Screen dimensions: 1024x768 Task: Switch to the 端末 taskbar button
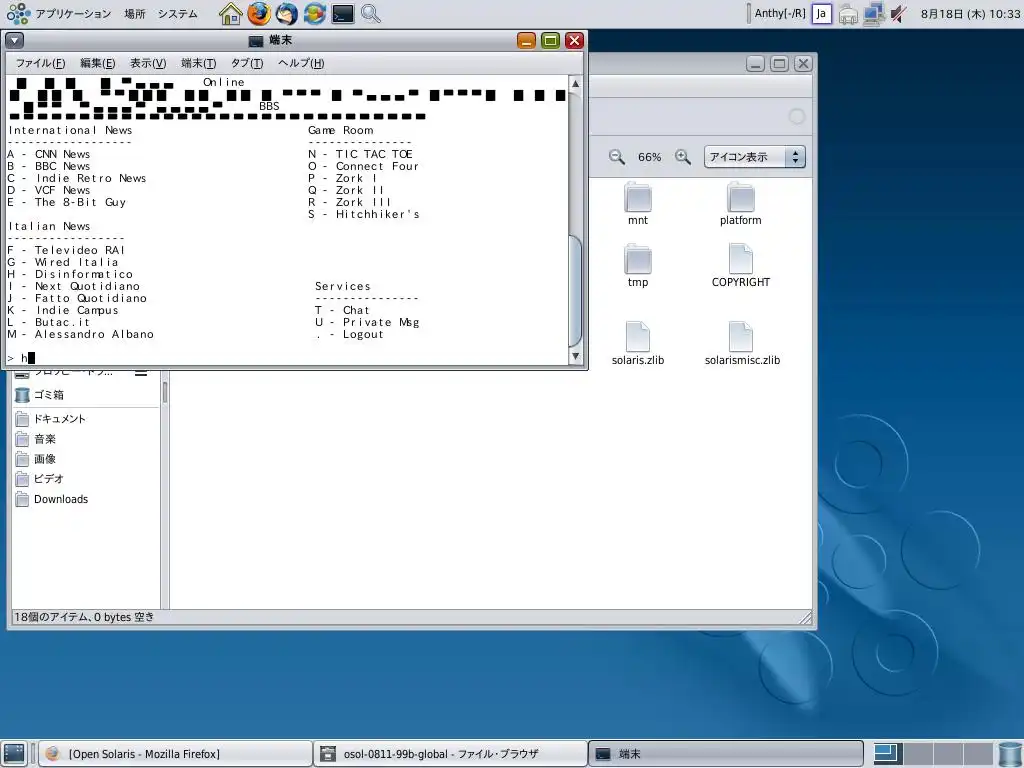click(x=726, y=754)
